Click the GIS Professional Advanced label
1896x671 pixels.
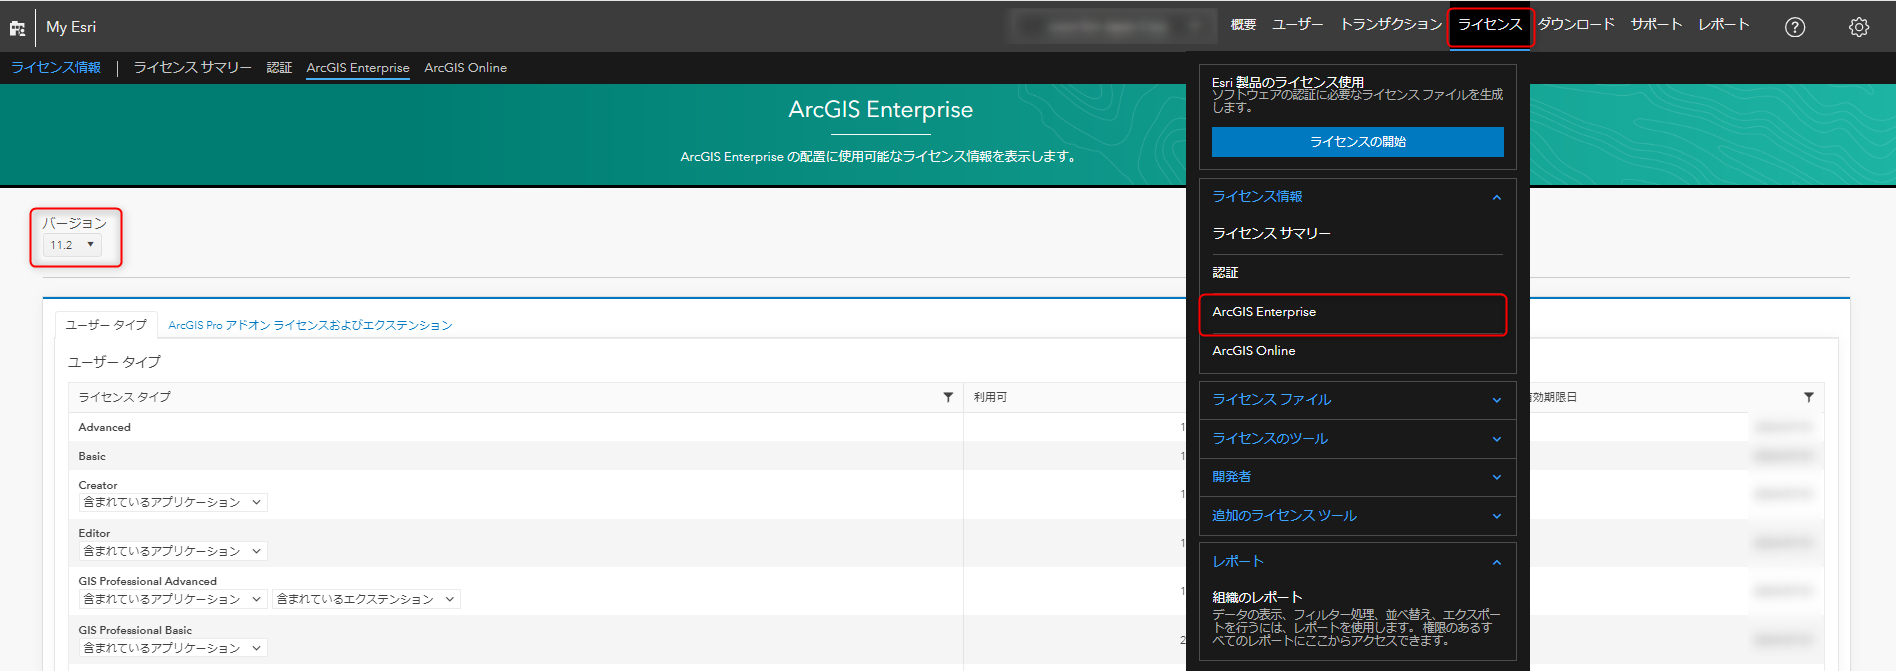coord(148,581)
